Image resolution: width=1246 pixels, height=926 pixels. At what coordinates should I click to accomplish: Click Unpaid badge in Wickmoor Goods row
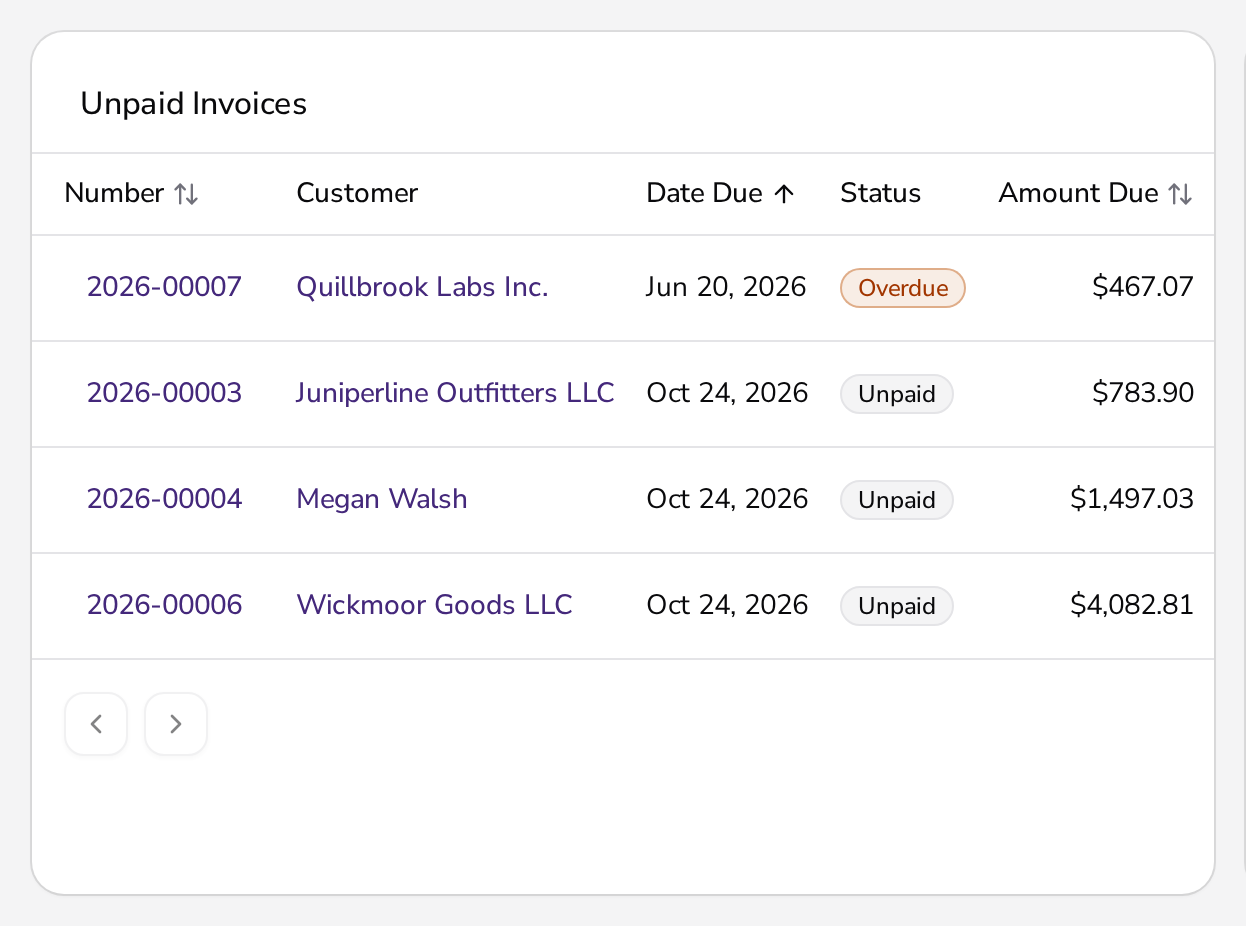tap(897, 606)
